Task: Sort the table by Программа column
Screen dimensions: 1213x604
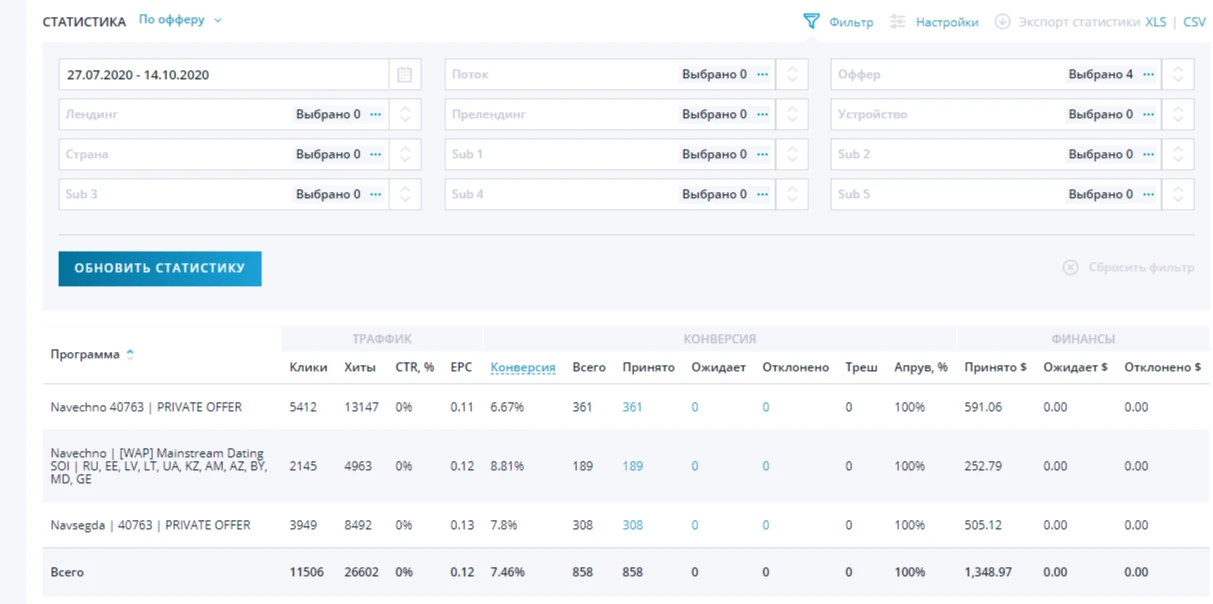Action: click(x=92, y=354)
